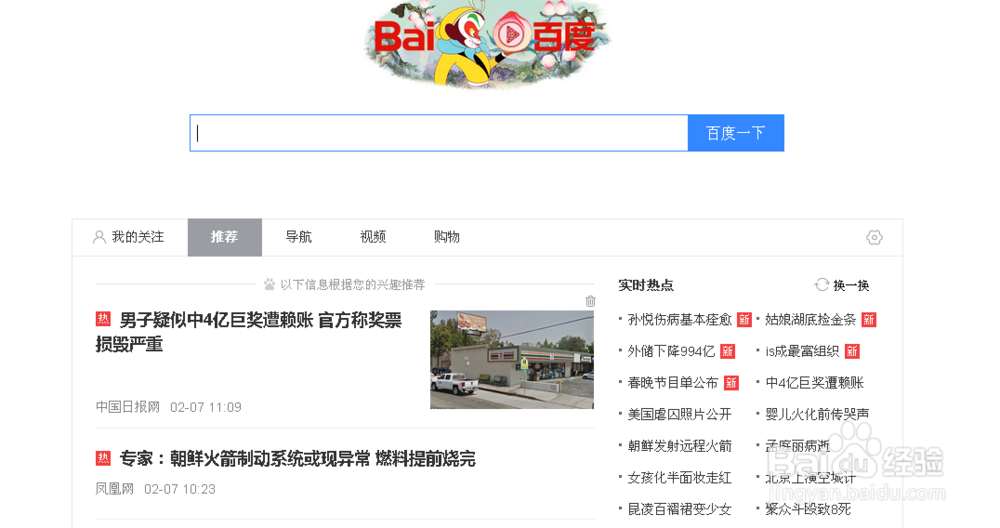Open headline 男子疑似中4亿巨奖遭赖账

[x=249, y=332]
